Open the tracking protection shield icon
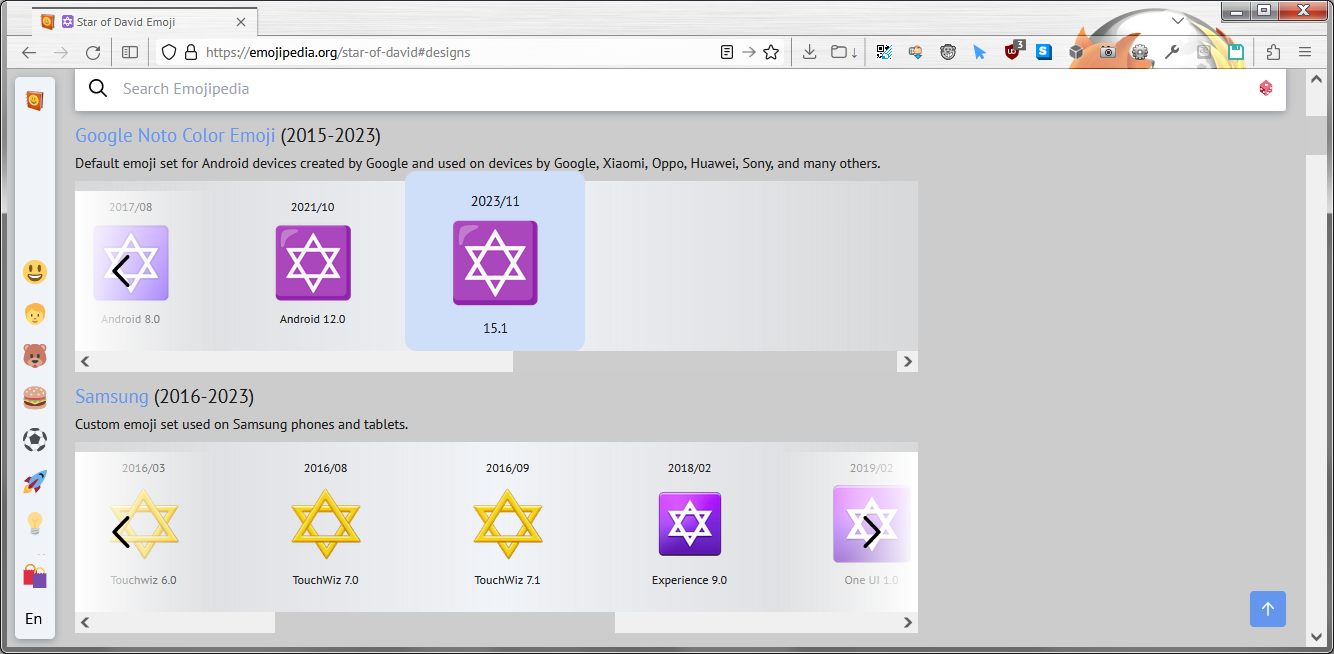The image size is (1334, 654). tap(169, 52)
